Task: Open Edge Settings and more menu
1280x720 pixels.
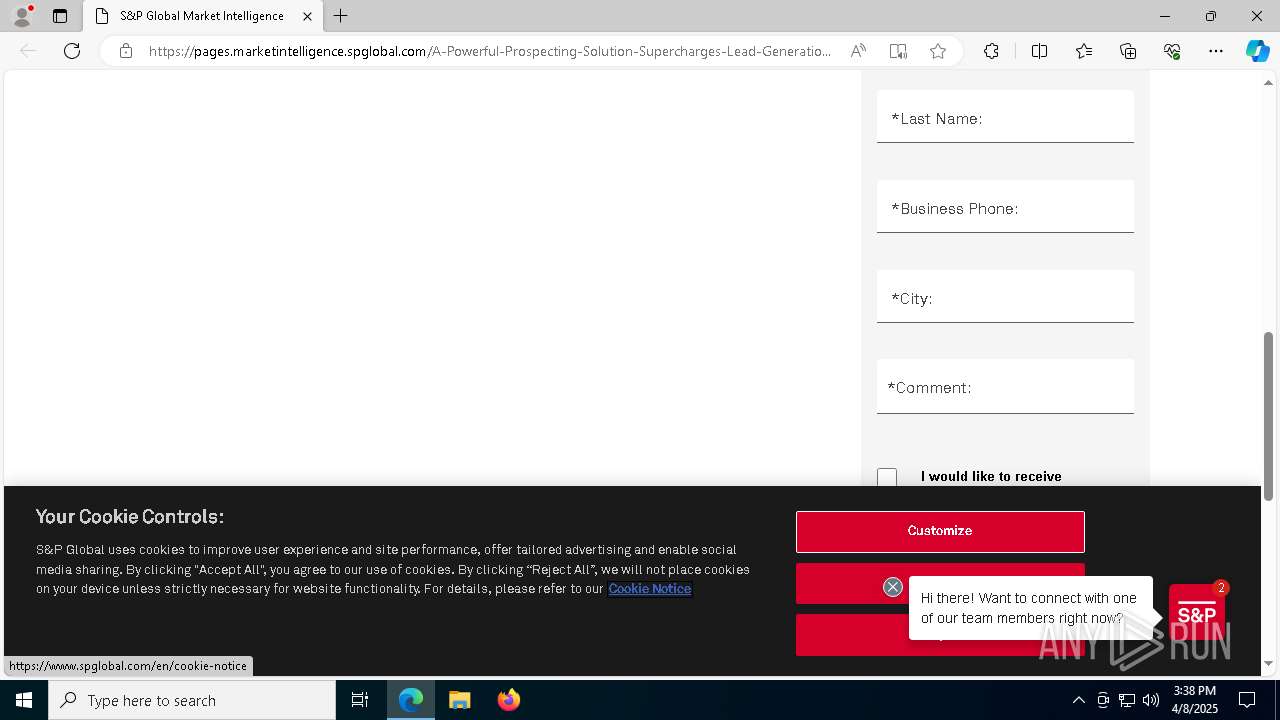Action: [1216, 51]
